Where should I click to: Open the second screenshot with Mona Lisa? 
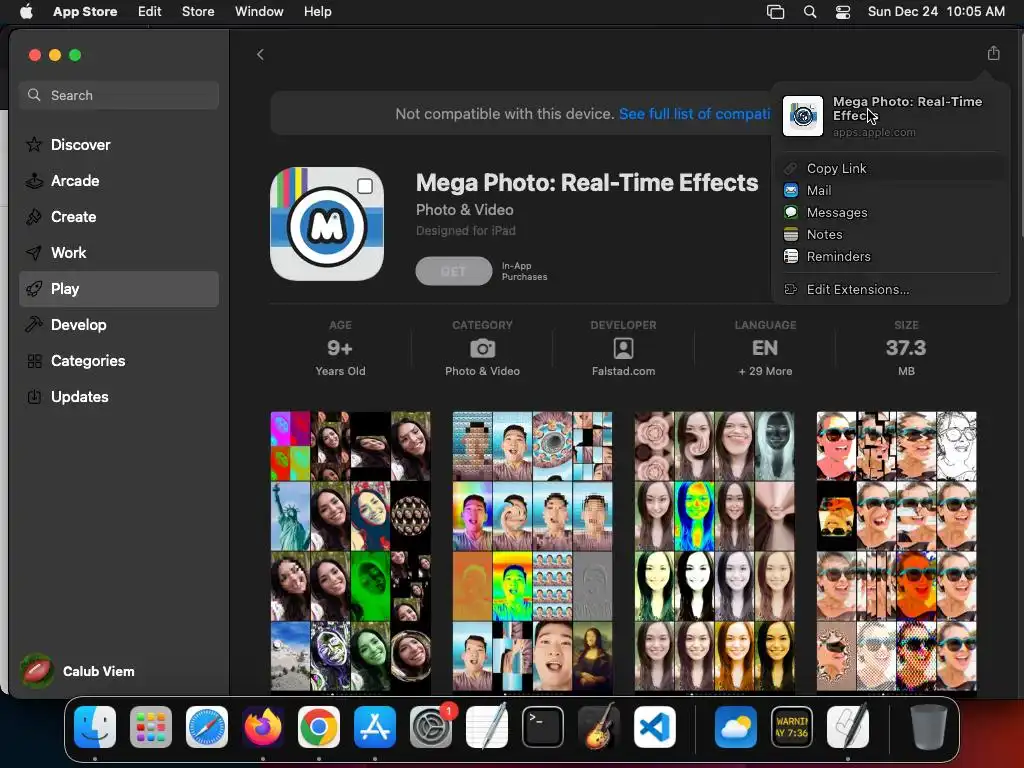pyautogui.click(x=532, y=552)
